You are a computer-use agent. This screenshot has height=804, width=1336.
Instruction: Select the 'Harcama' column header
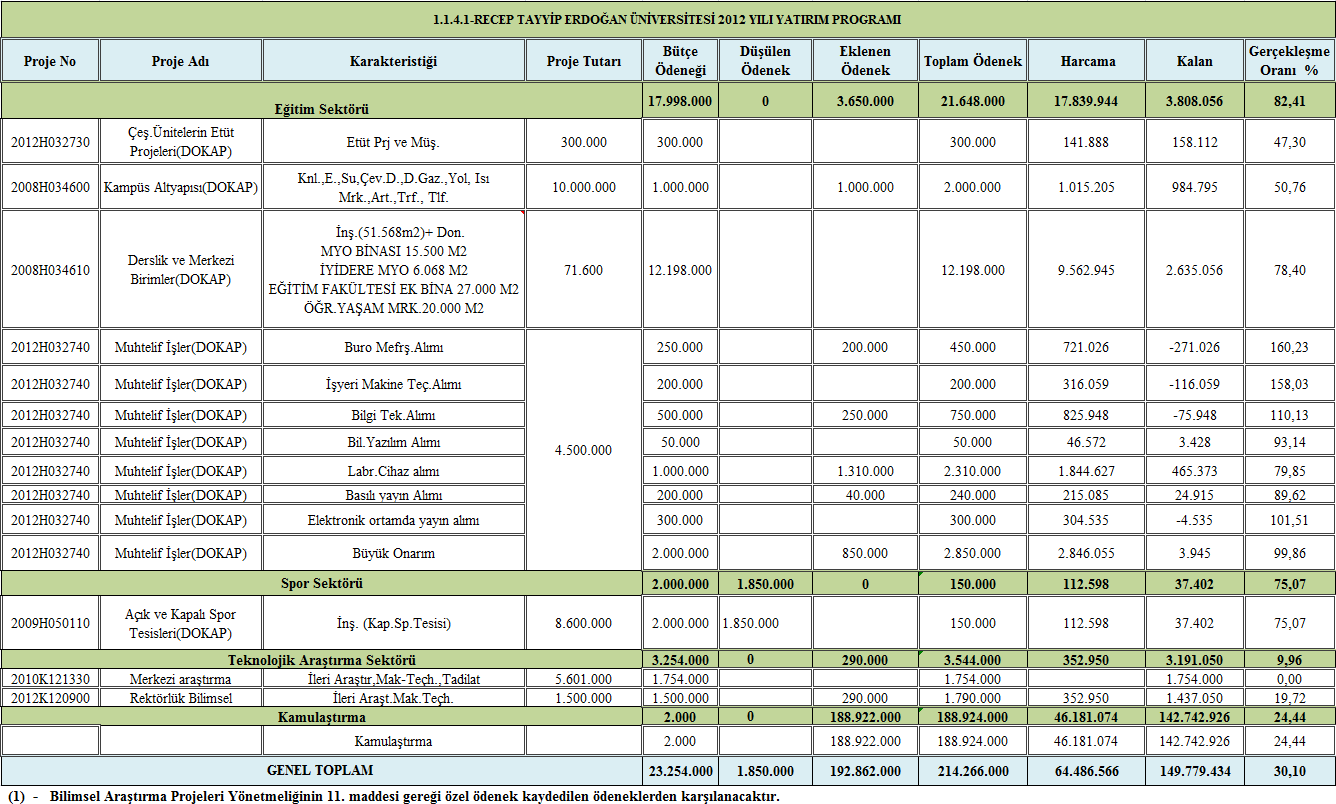1087,61
